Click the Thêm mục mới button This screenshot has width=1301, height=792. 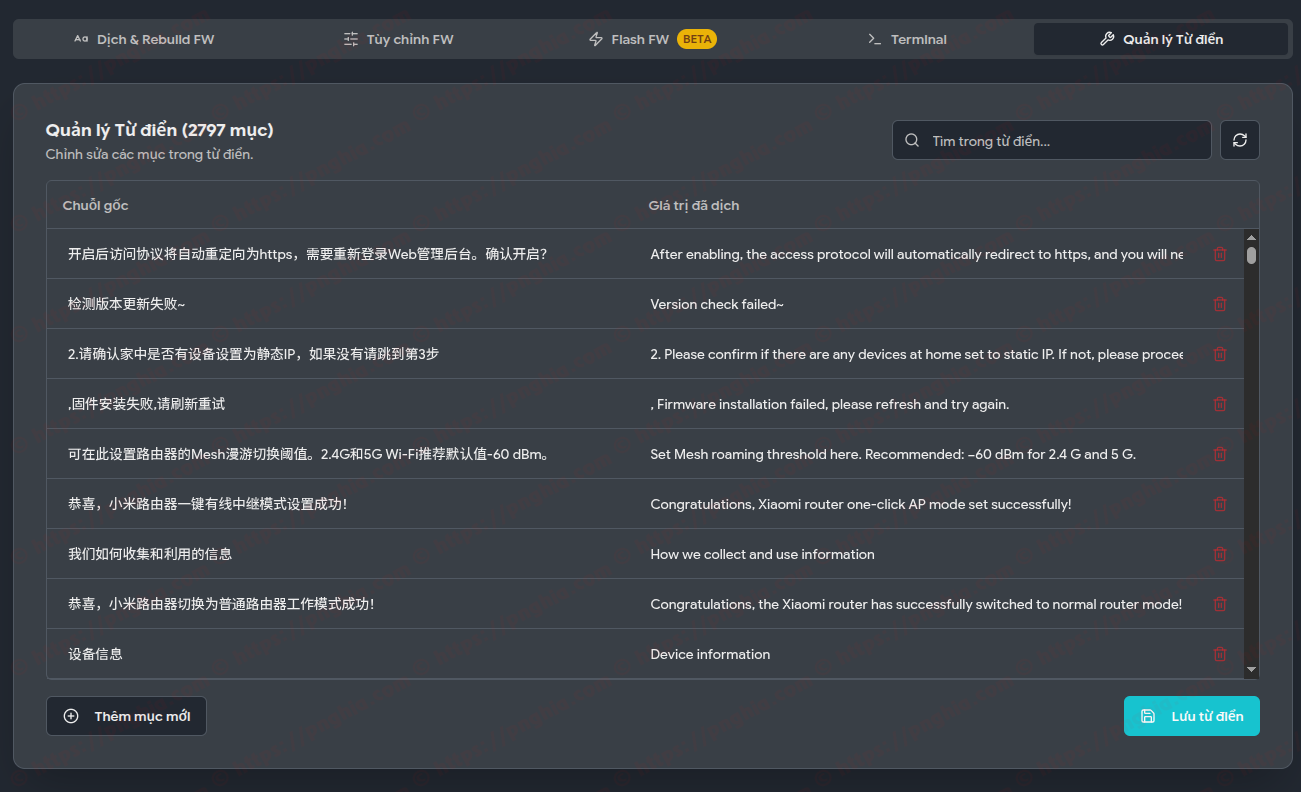pyautogui.click(x=126, y=716)
